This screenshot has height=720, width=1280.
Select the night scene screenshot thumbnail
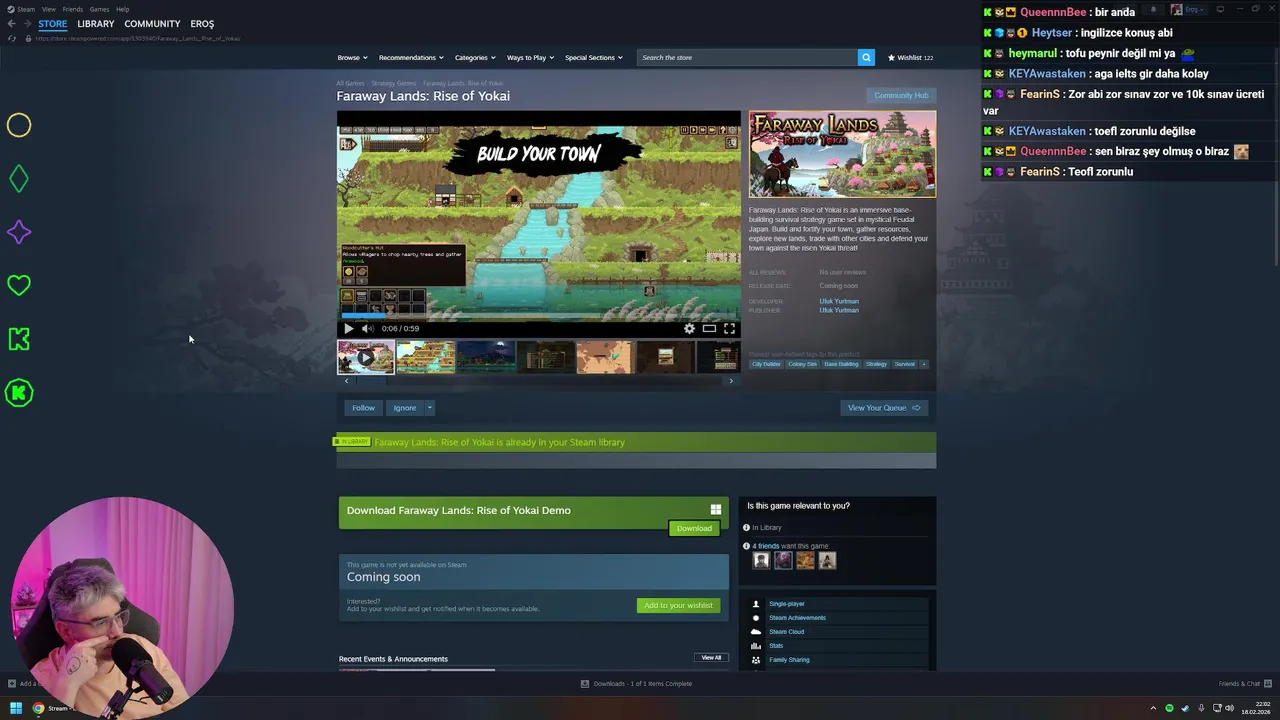[486, 357]
